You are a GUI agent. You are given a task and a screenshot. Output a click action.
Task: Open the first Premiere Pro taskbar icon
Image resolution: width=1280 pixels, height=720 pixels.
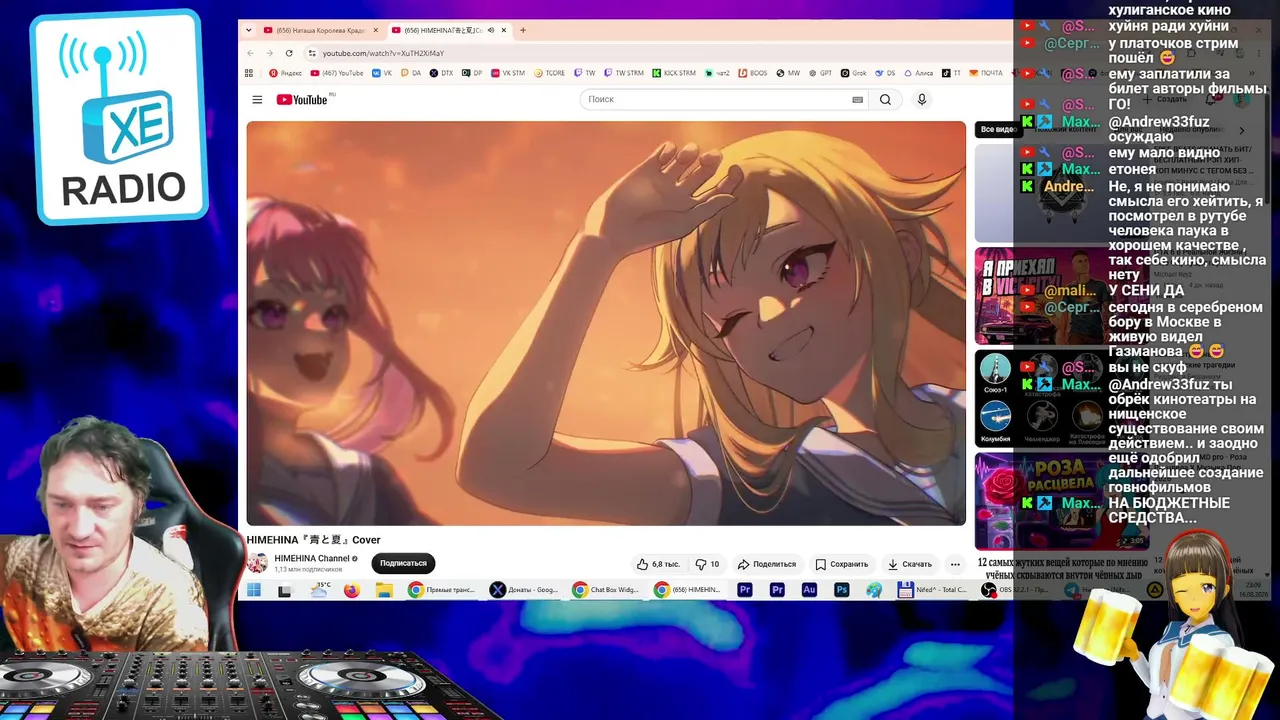pos(744,590)
